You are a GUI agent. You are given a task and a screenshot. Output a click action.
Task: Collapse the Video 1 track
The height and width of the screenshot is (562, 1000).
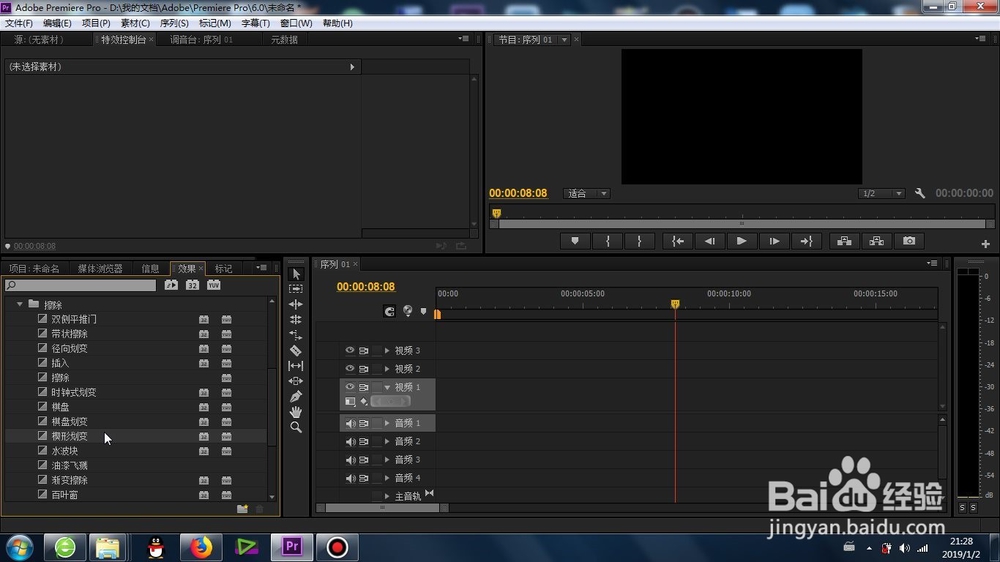click(x=387, y=387)
